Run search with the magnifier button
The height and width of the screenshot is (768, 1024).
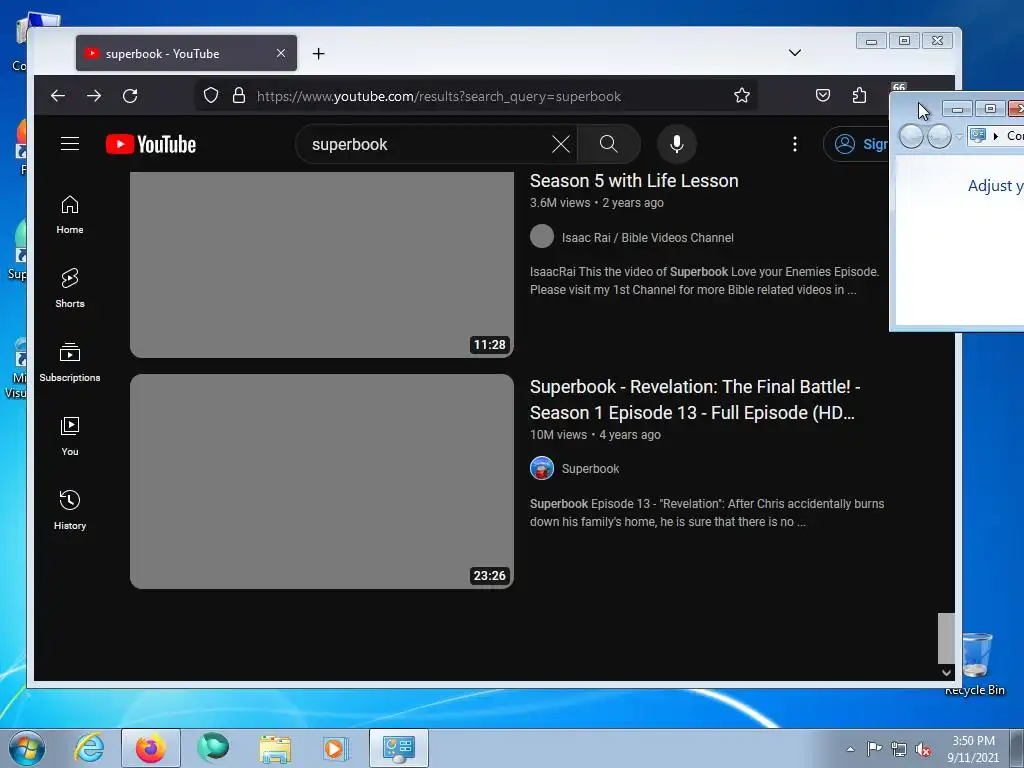609,144
